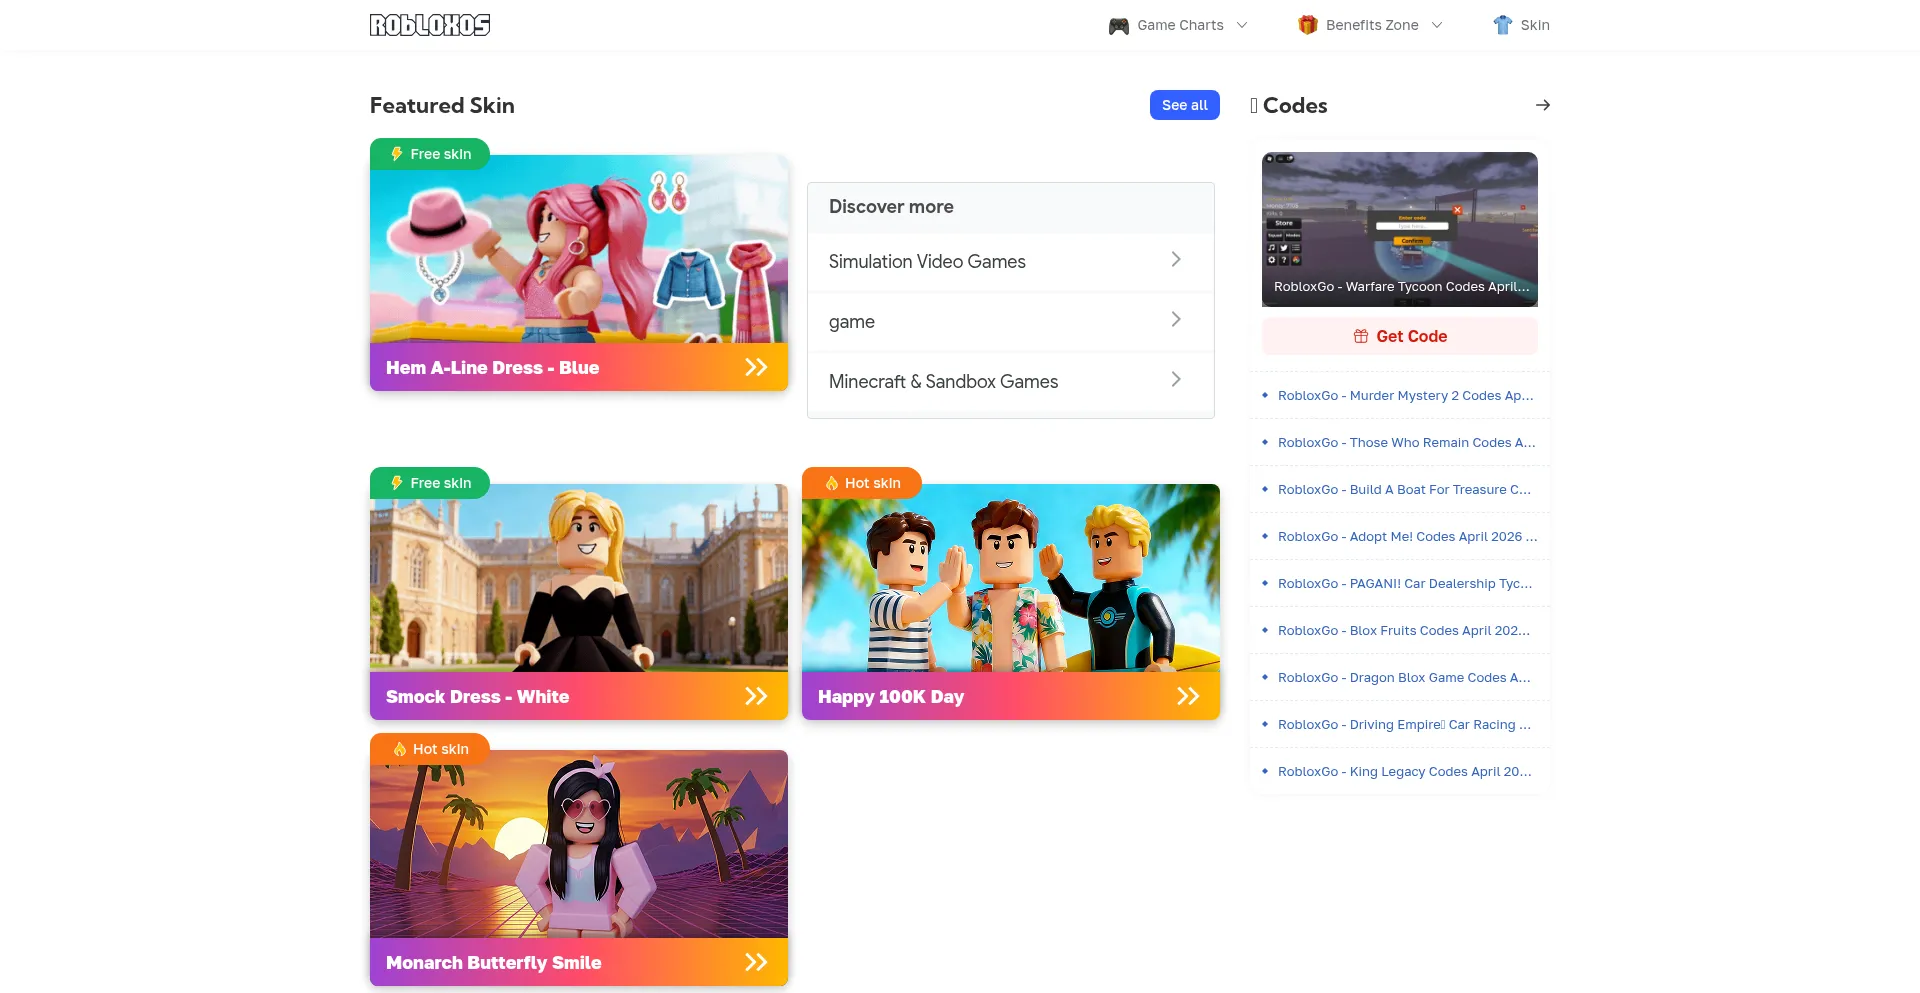Open Adopt Me! Codes April 2026 link
Screen dimensions: 1920x993
pyautogui.click(x=1407, y=537)
